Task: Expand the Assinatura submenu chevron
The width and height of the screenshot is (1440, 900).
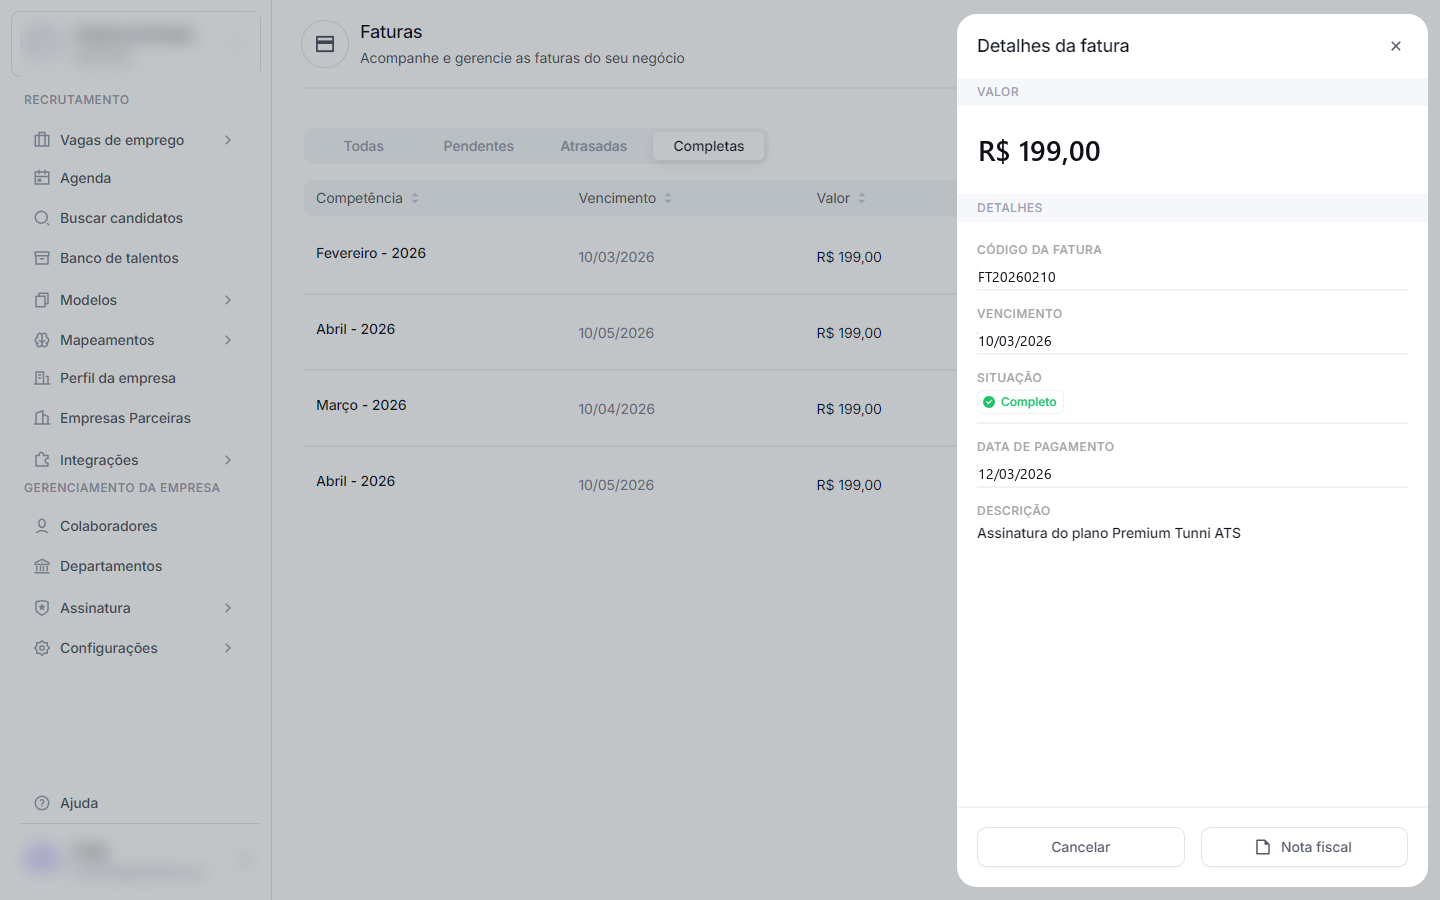Action: (228, 608)
